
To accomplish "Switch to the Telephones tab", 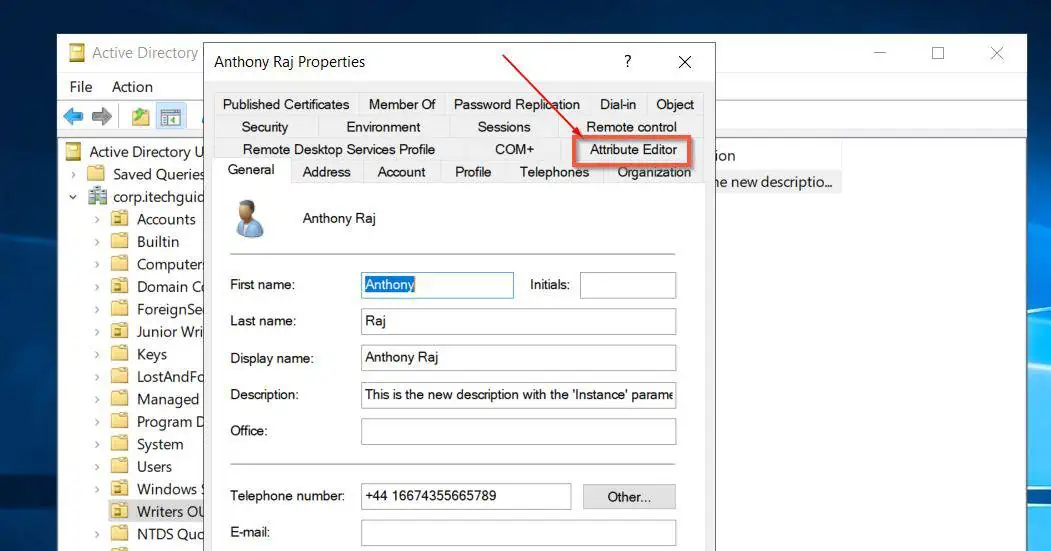I will (554, 172).
